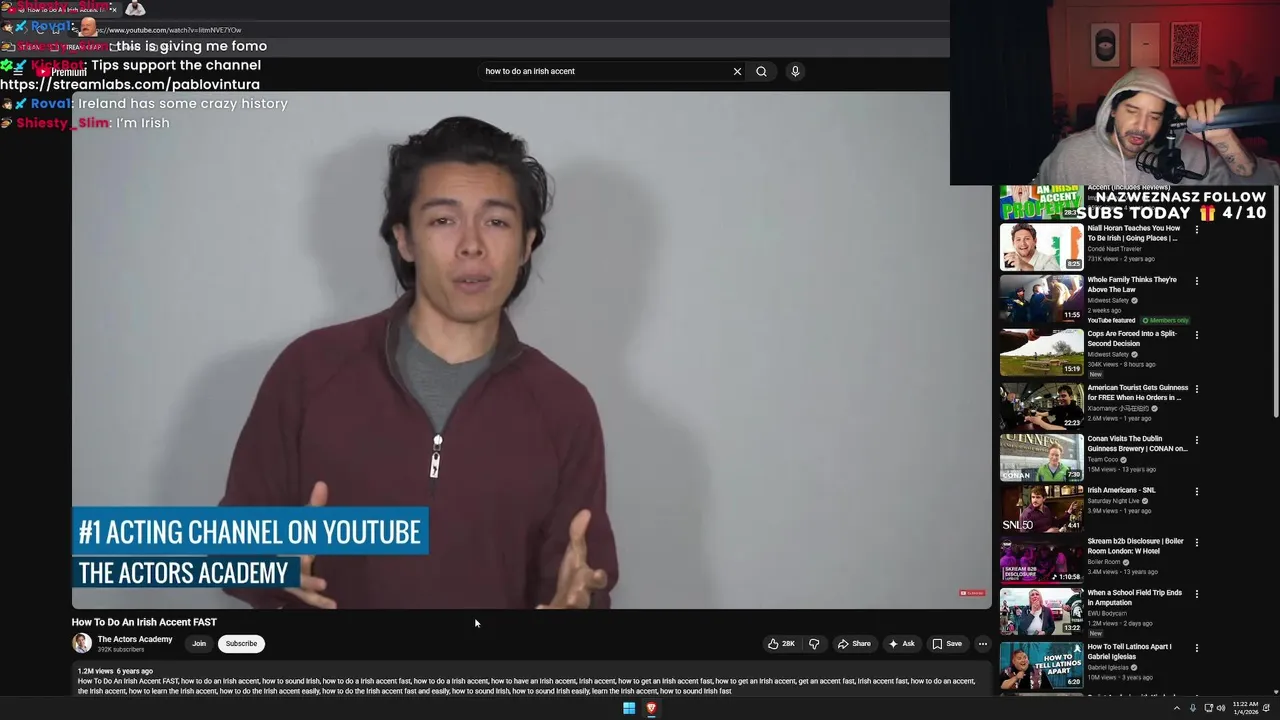Viewport: 1280px width, 720px height.
Task: Open options menu for School Field Trip video
Action: (1196, 594)
